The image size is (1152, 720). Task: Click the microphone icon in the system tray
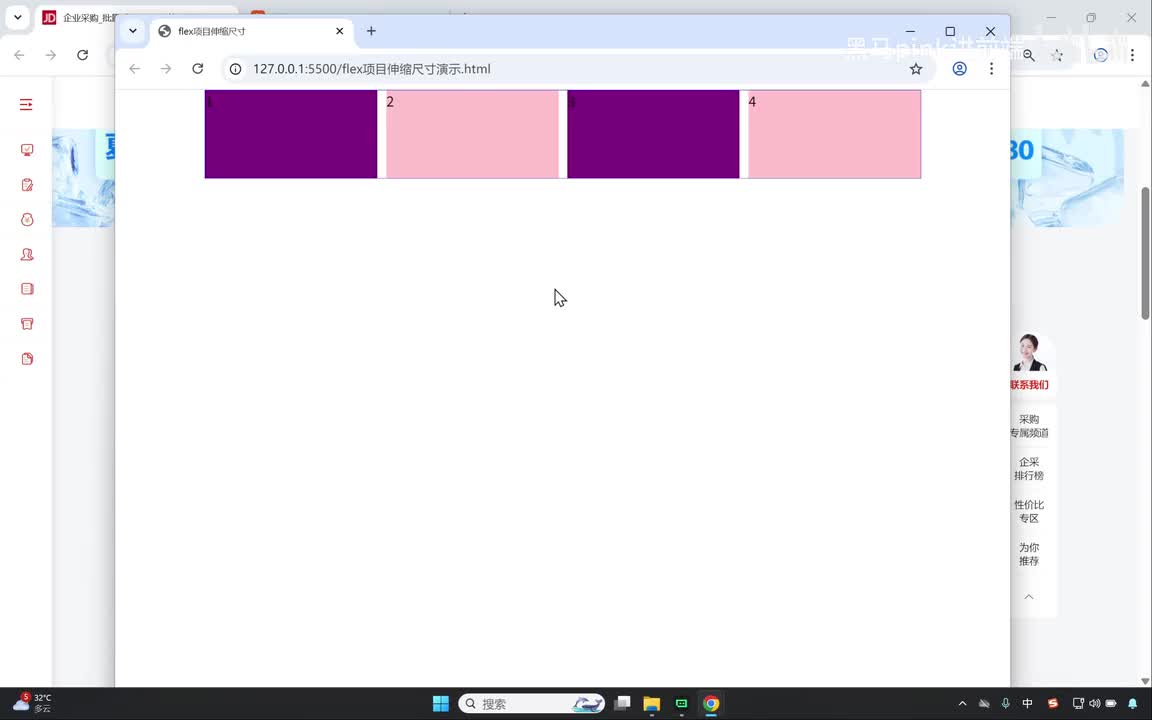[x=1006, y=704]
